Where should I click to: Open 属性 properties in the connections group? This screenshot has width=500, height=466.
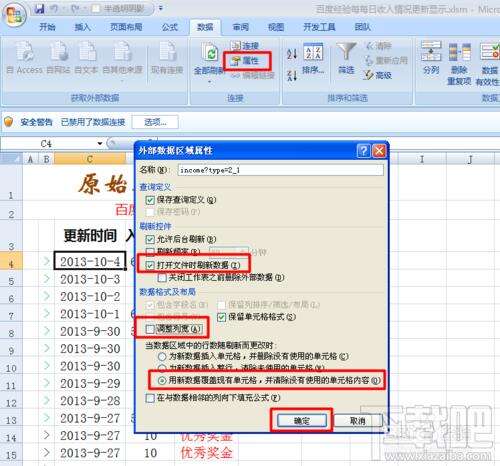pyautogui.click(x=246, y=61)
